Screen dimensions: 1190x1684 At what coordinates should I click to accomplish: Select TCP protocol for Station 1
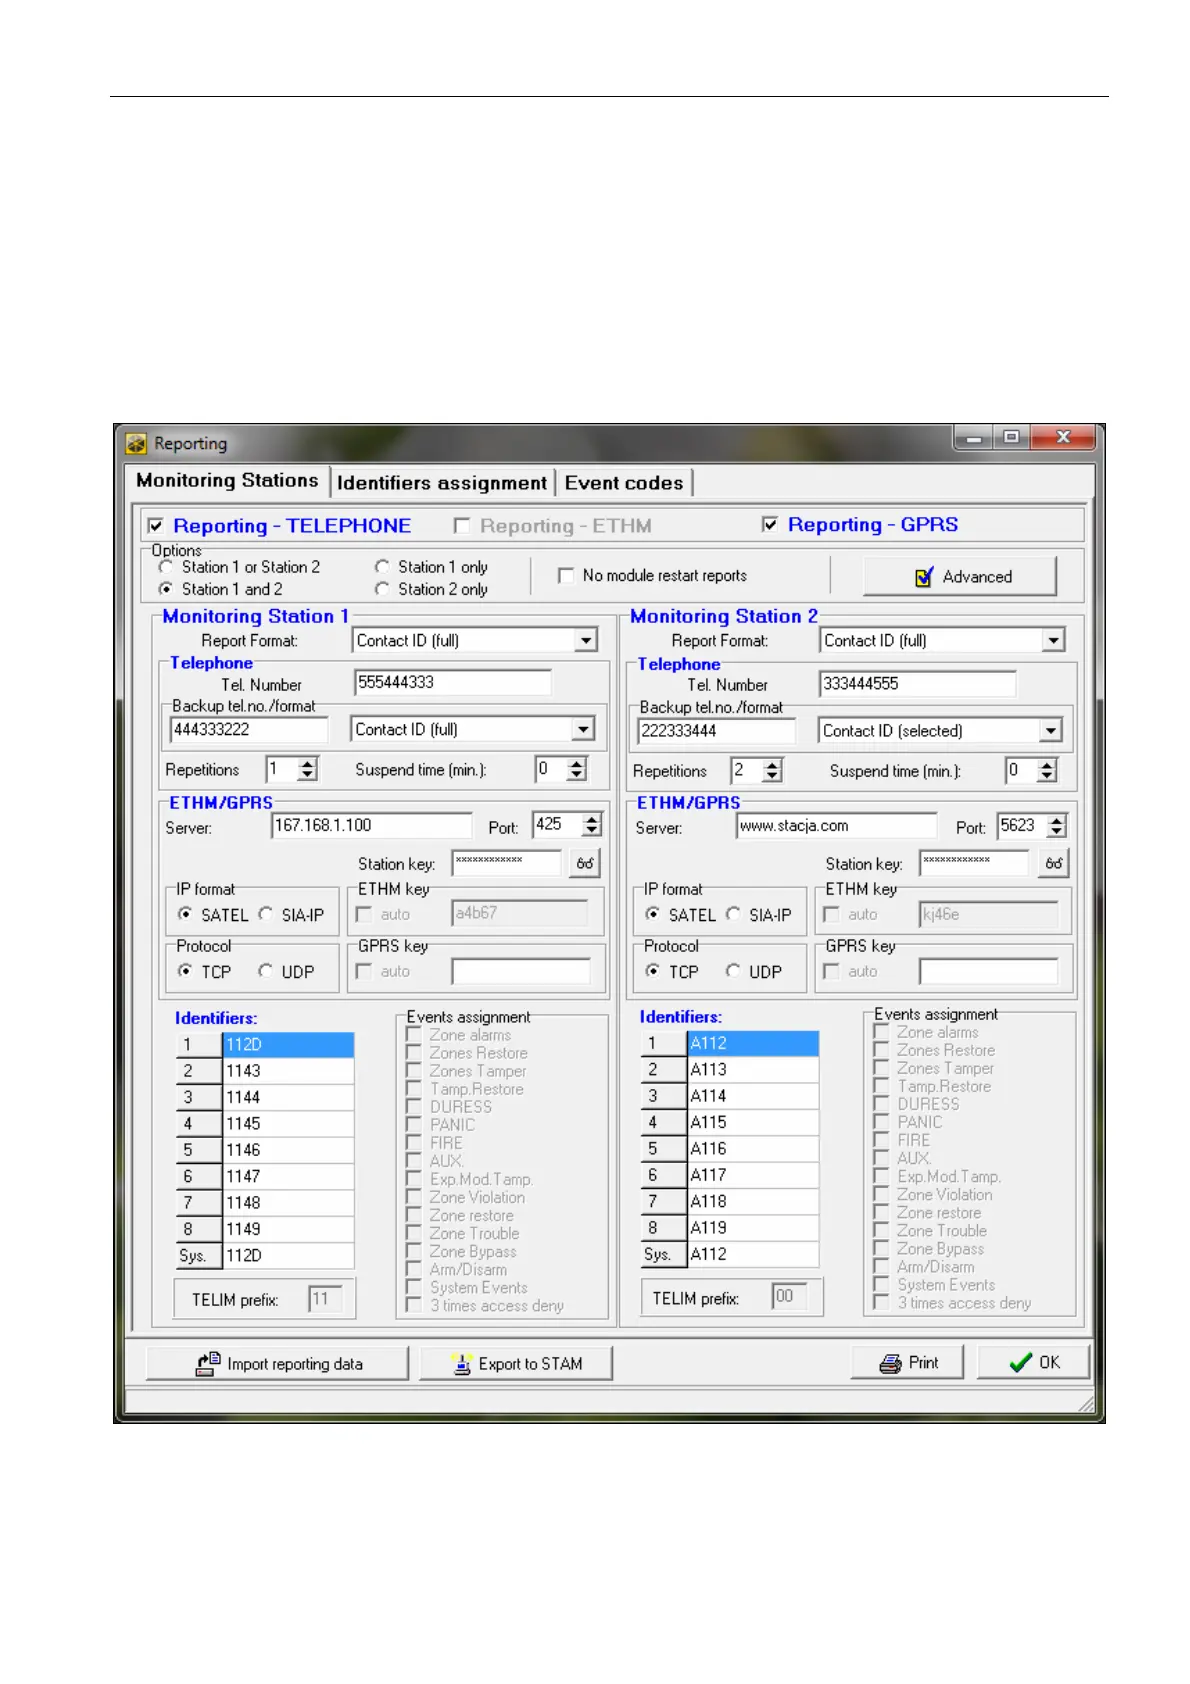point(185,971)
